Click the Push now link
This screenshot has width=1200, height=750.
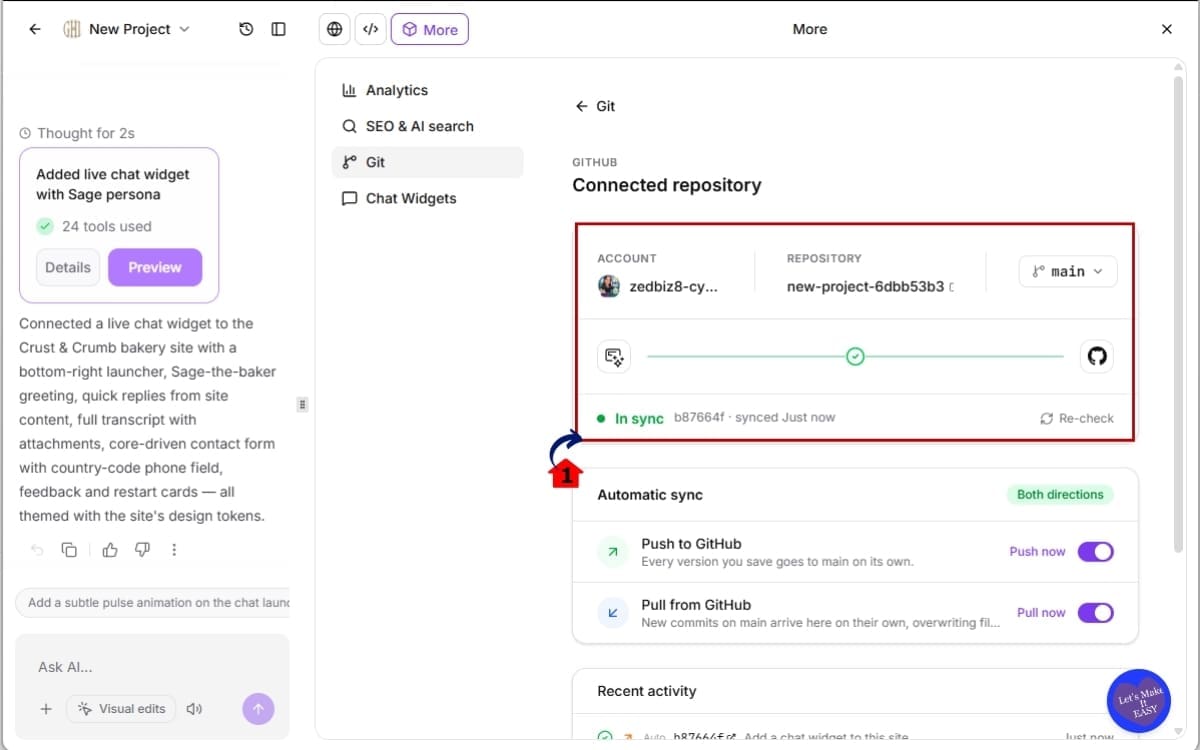[x=1037, y=551]
